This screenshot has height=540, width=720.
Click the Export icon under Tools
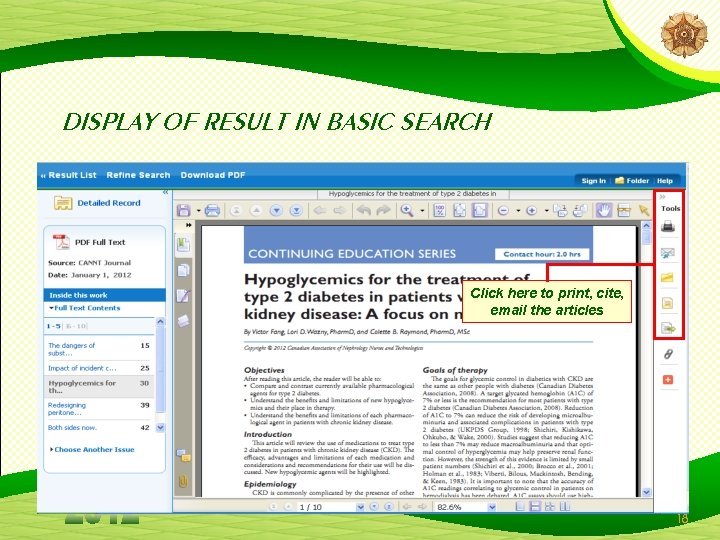point(668,328)
